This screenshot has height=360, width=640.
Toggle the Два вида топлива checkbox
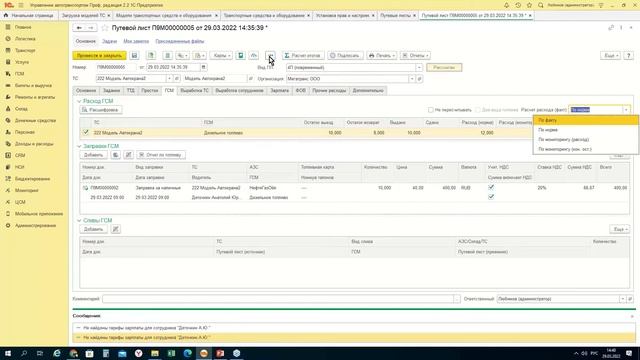coord(478,110)
